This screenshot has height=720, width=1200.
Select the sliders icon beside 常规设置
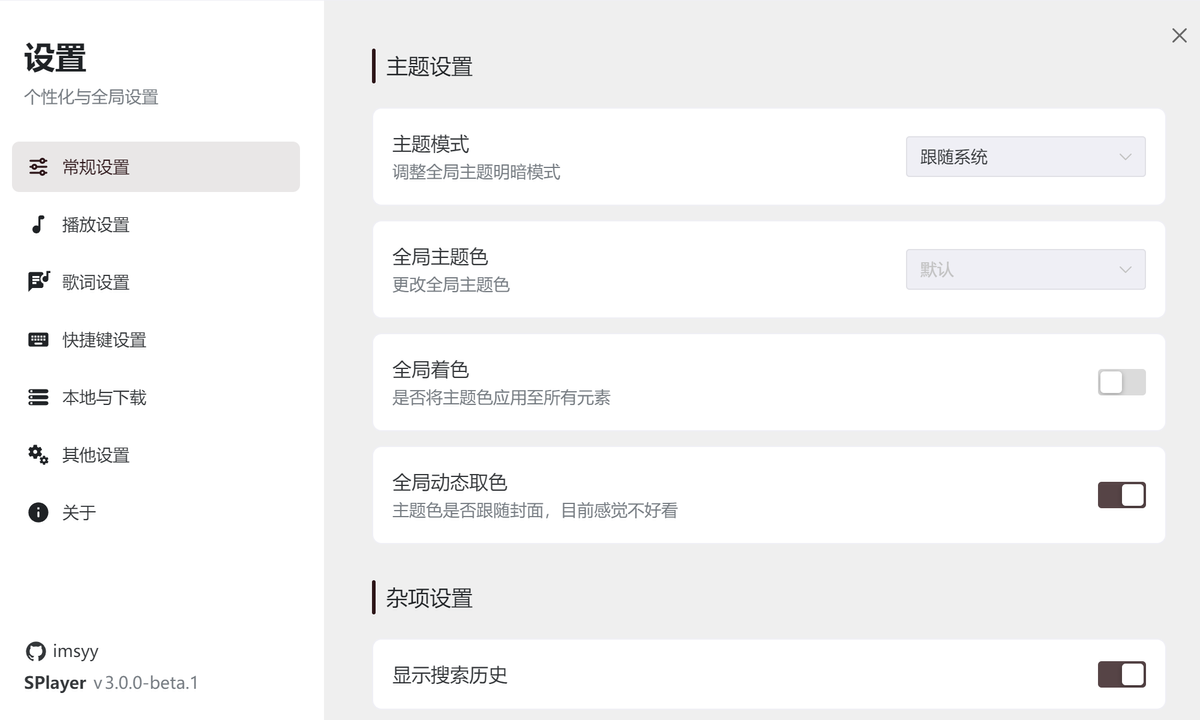click(36, 167)
